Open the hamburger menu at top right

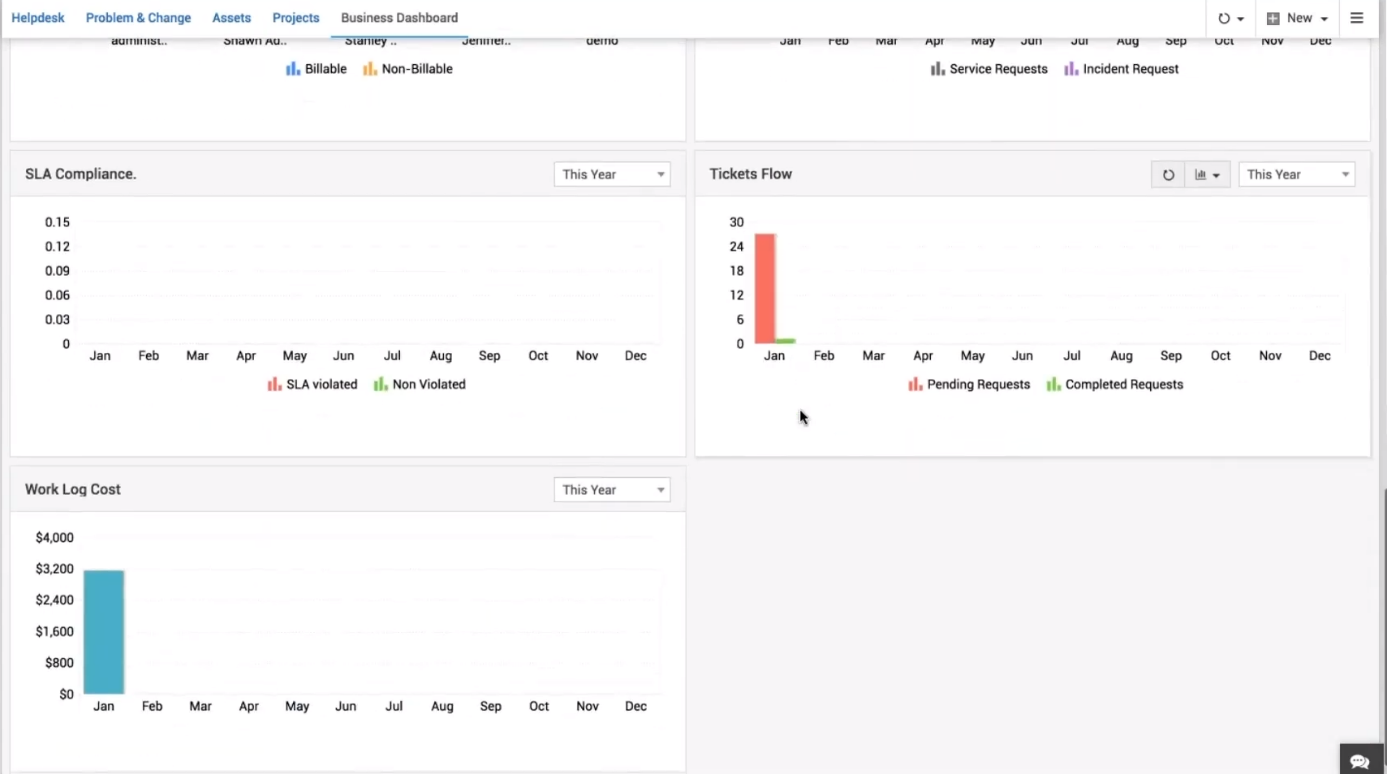tap(1357, 18)
